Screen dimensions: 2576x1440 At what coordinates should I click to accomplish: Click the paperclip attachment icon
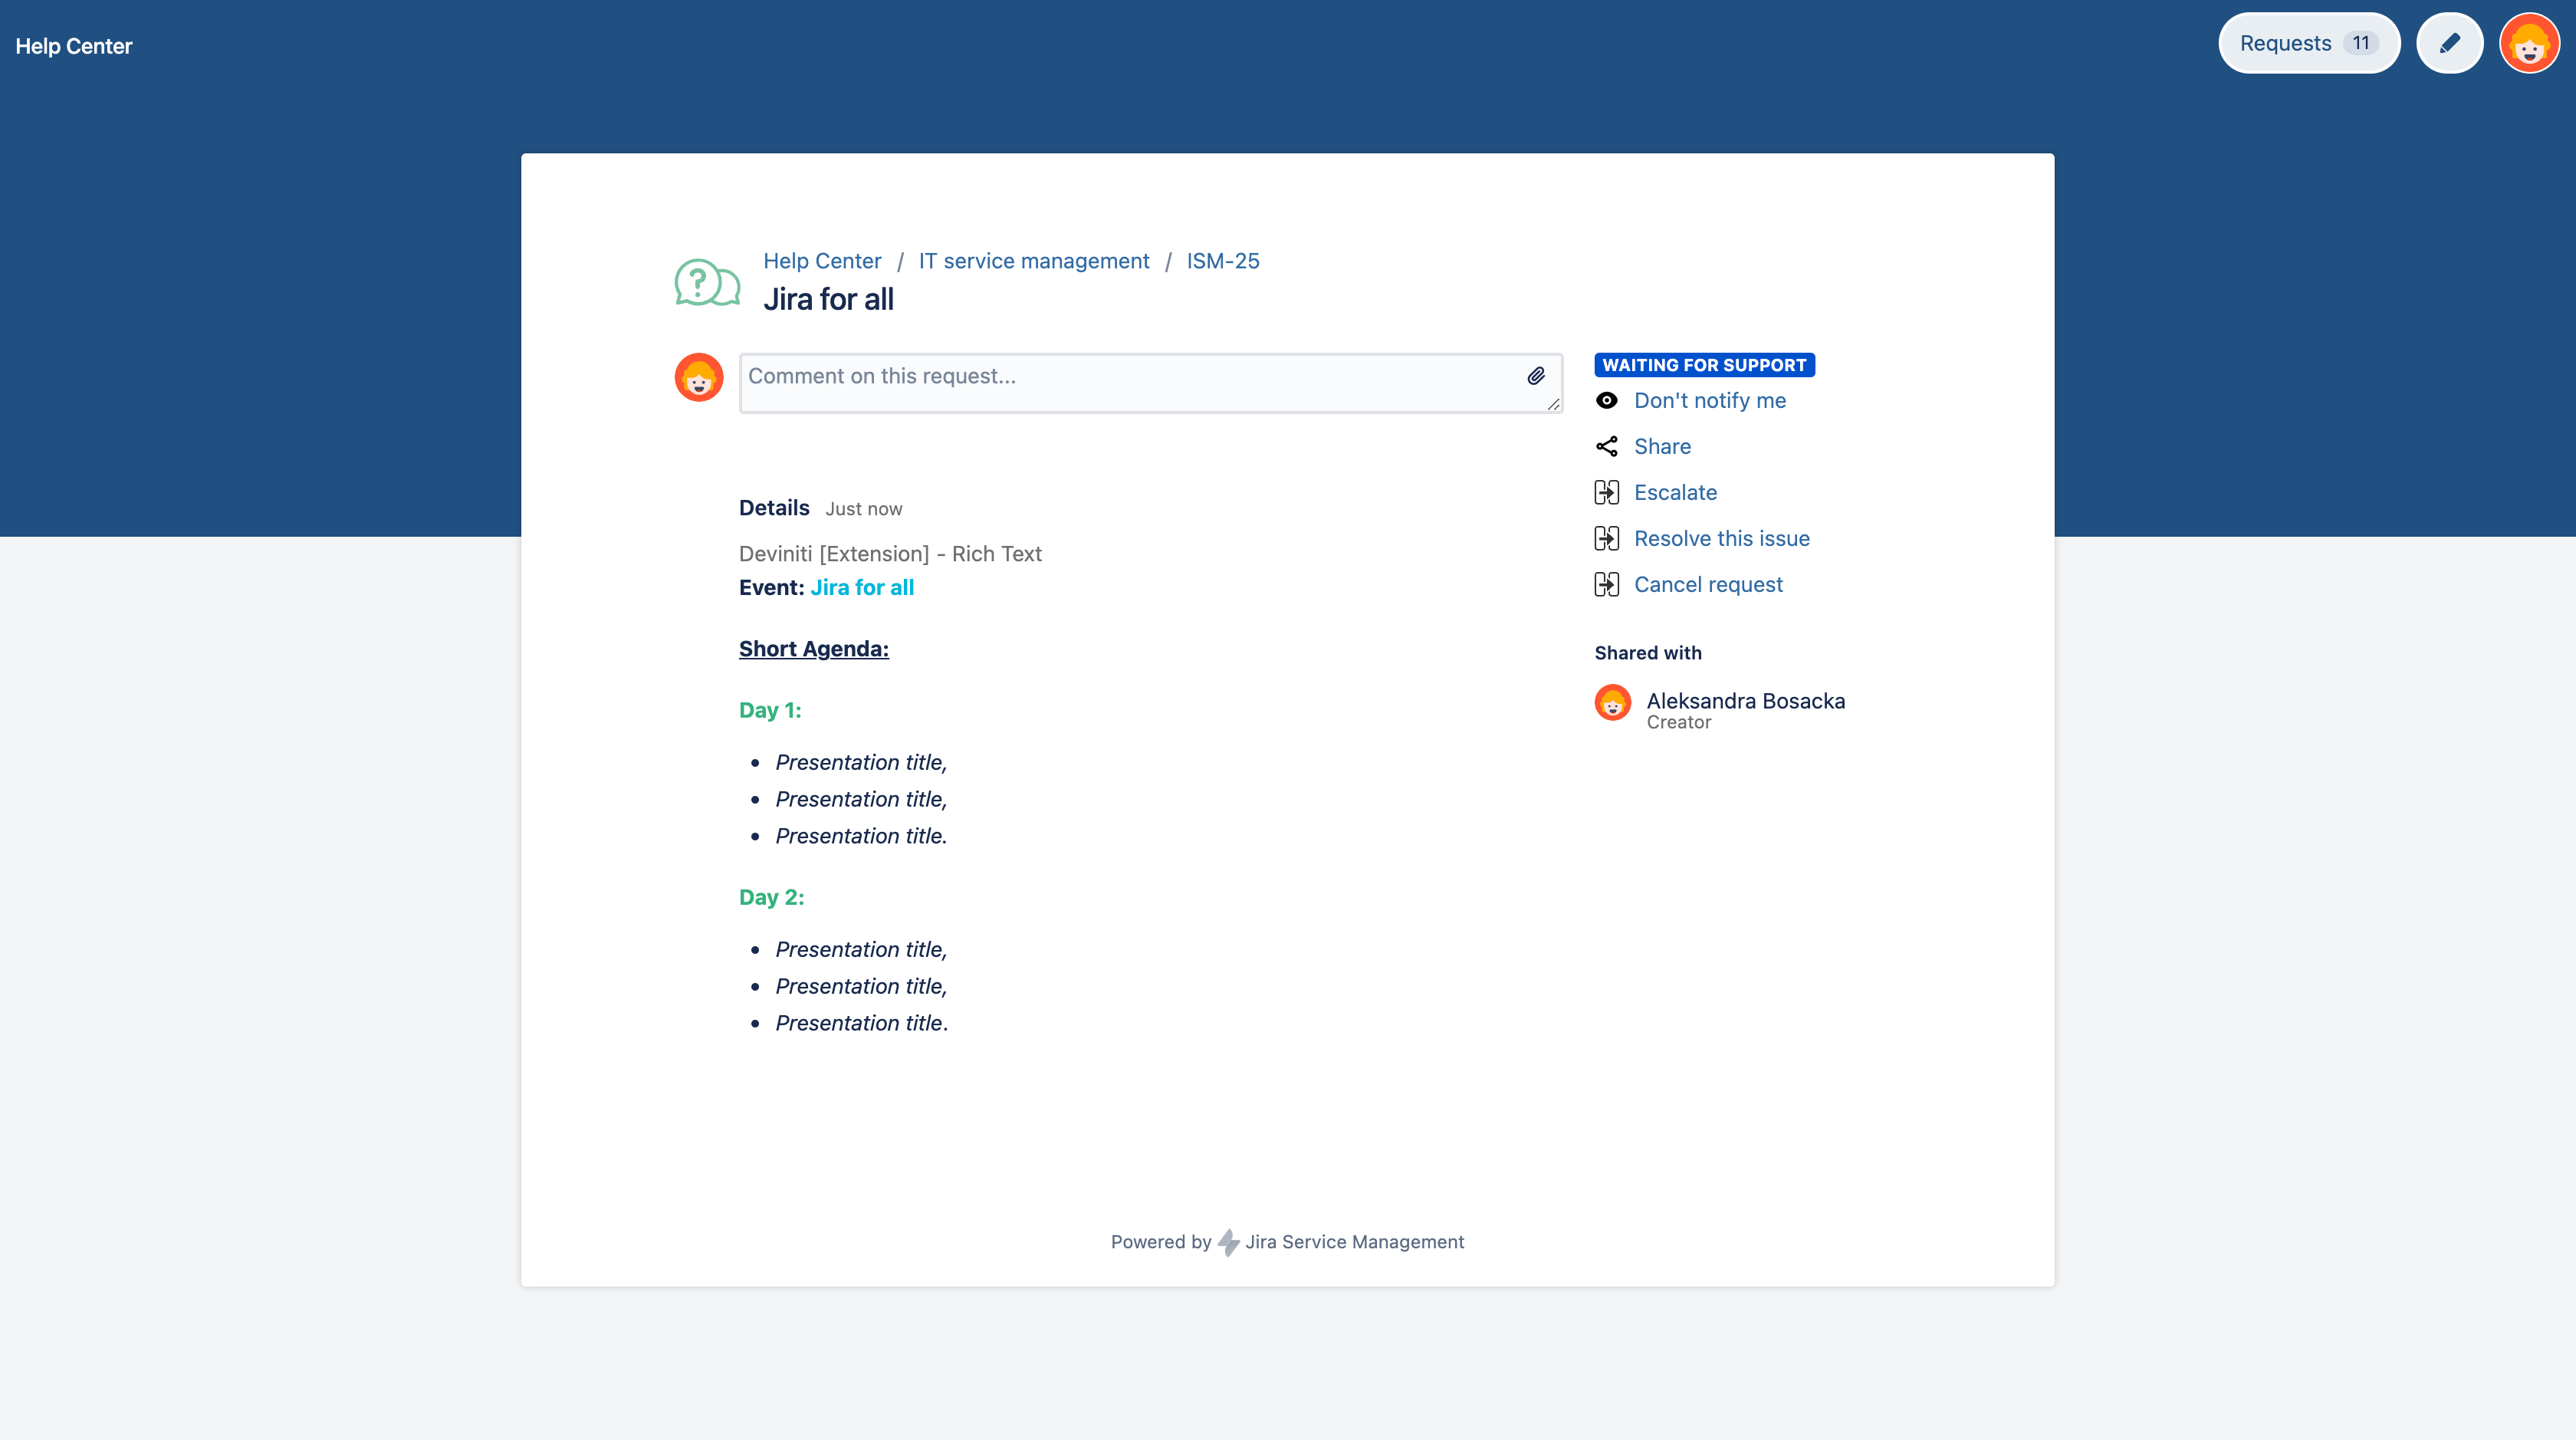pos(1536,376)
